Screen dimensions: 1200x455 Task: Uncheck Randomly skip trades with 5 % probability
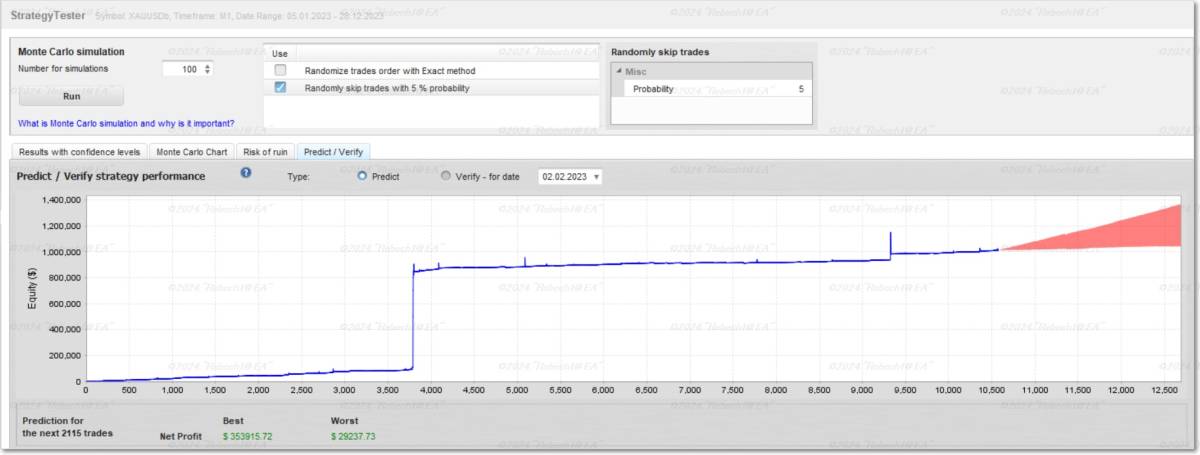pos(280,88)
